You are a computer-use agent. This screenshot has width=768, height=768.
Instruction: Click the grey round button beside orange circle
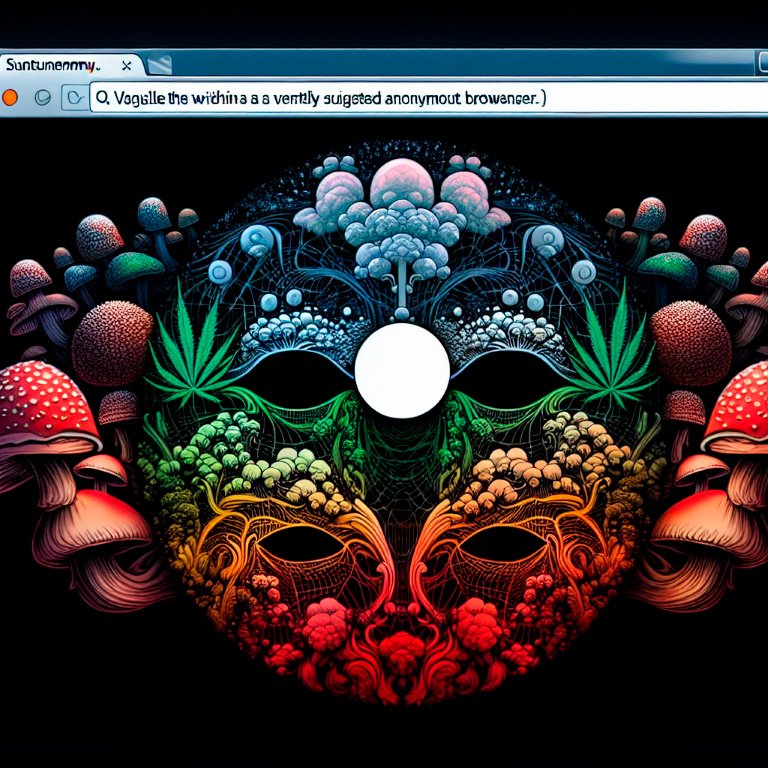click(x=42, y=98)
